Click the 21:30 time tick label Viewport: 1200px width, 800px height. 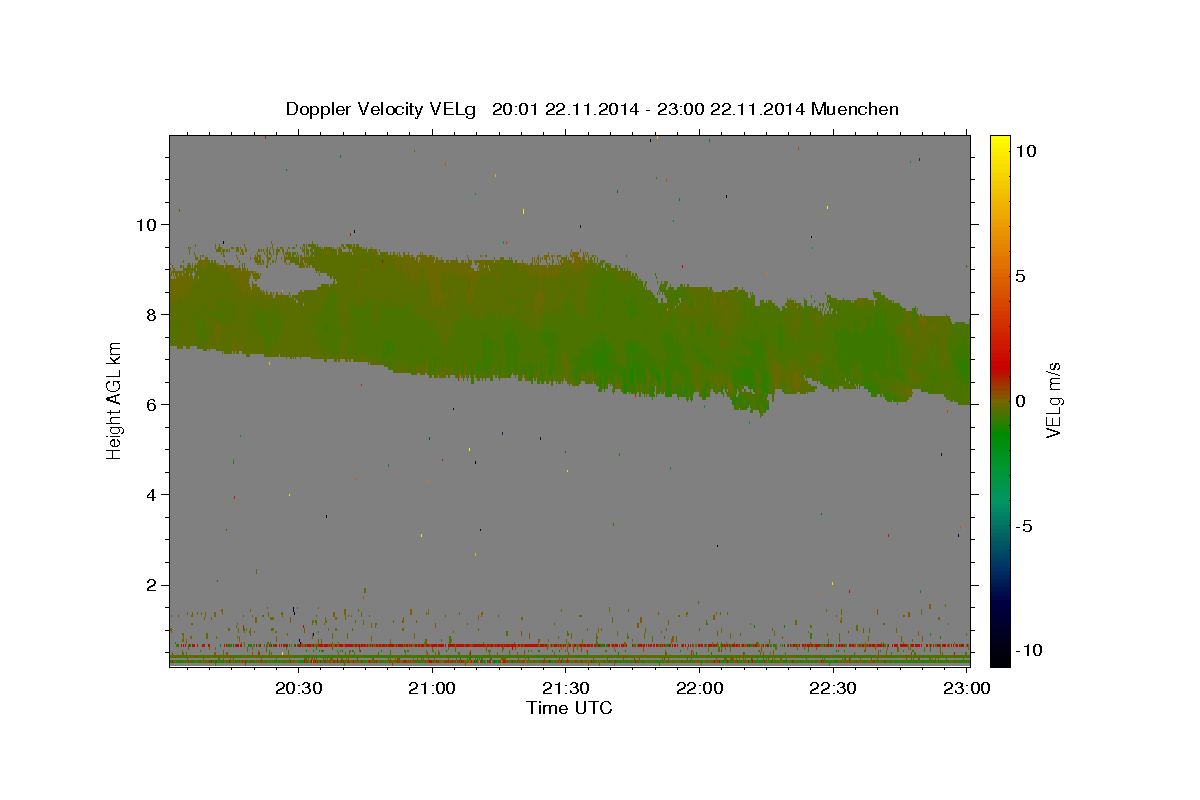[566, 688]
